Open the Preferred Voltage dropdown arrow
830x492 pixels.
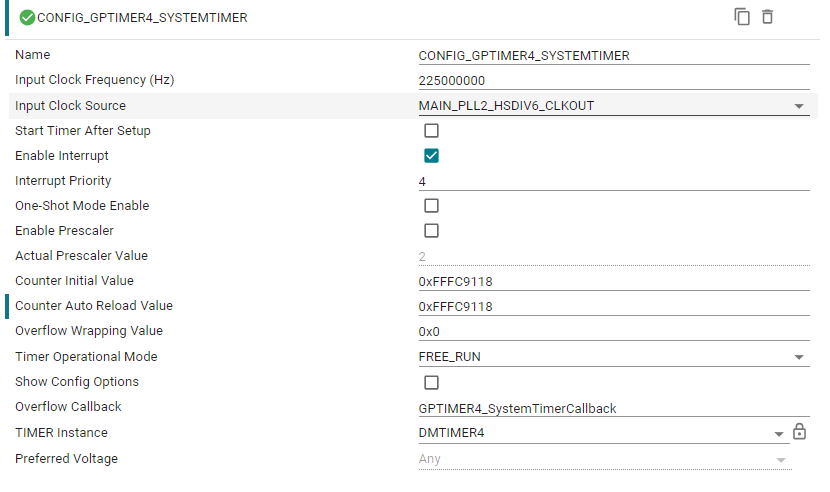[781, 460]
